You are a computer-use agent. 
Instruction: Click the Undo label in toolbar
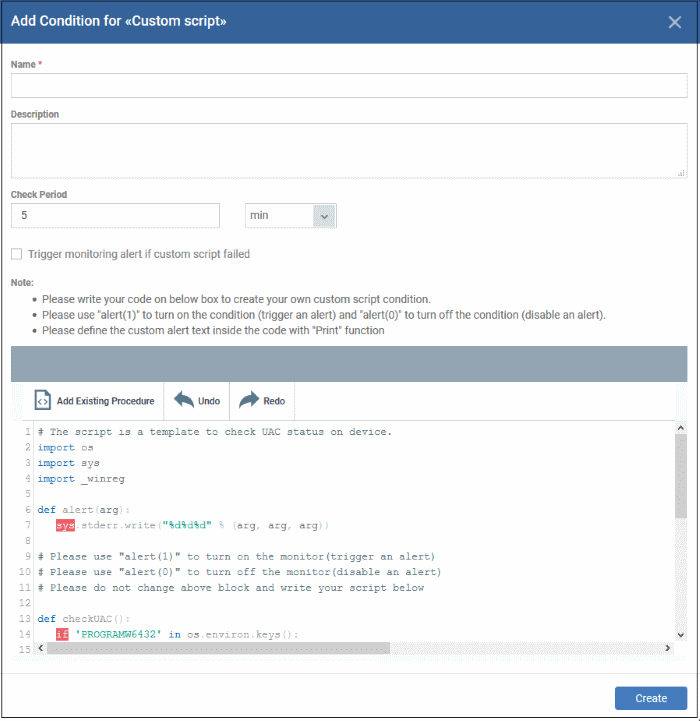209,401
